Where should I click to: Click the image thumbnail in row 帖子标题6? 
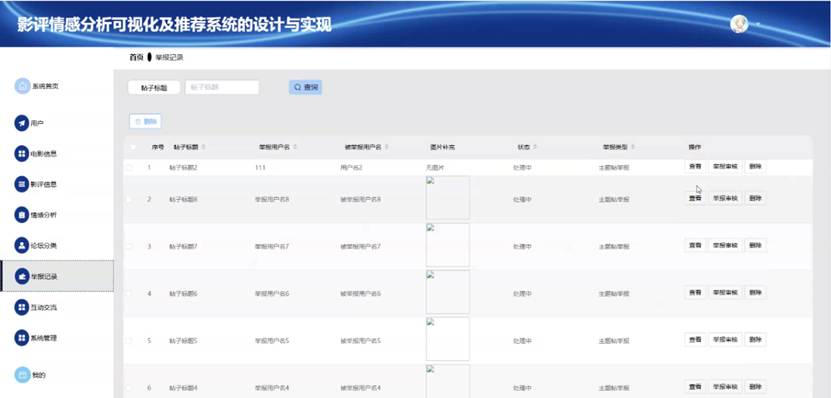pos(448,292)
